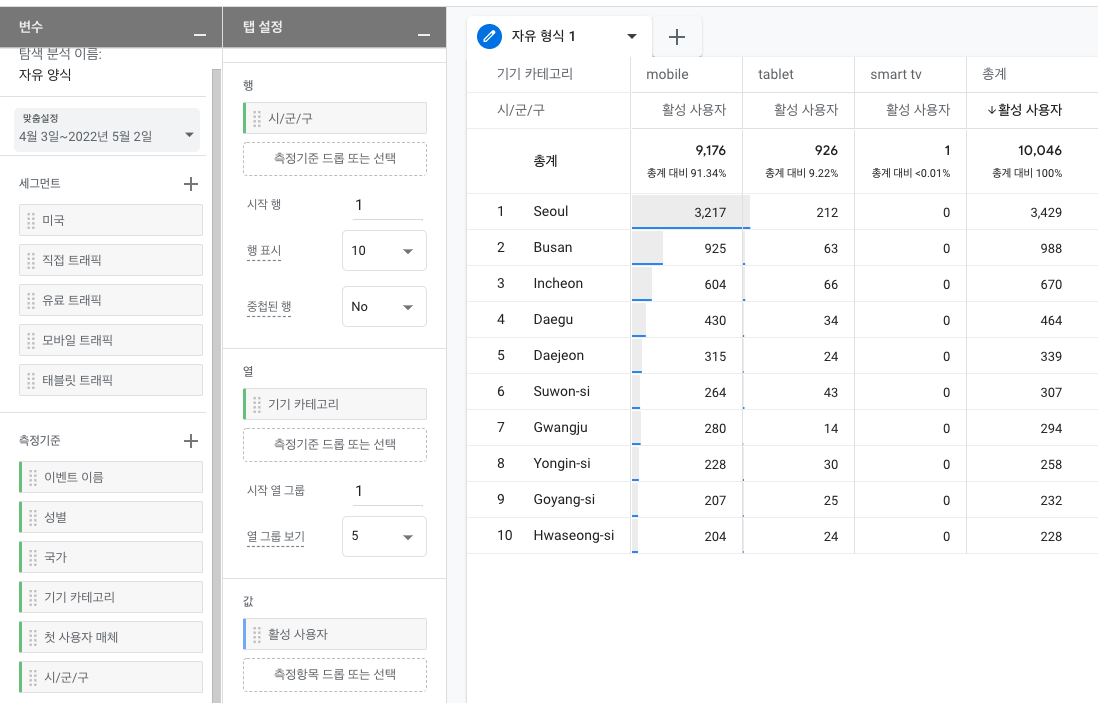Viewport: 1098px width, 703px height.
Task: Click the Busan row label
Action: click(553, 247)
